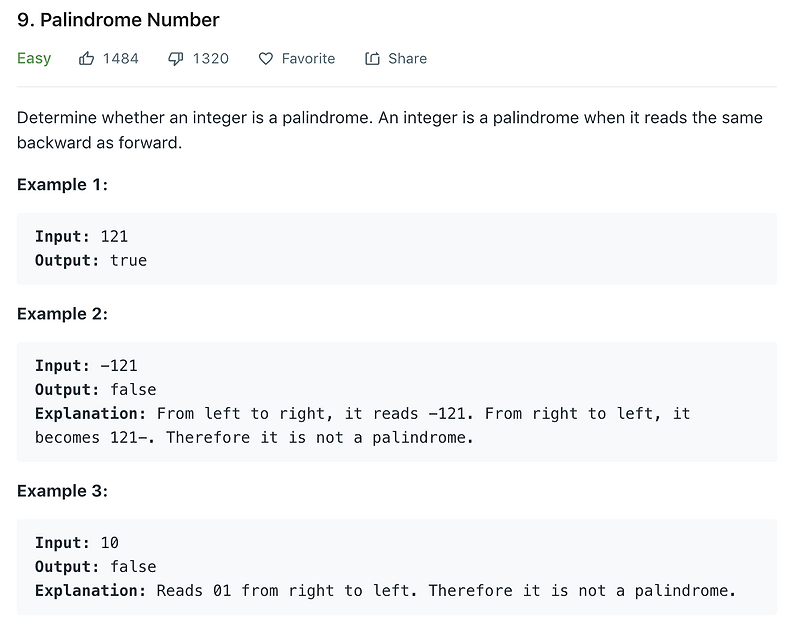Click the dislike count showing 1320
This screenshot has width=800, height=633.
pos(210,58)
